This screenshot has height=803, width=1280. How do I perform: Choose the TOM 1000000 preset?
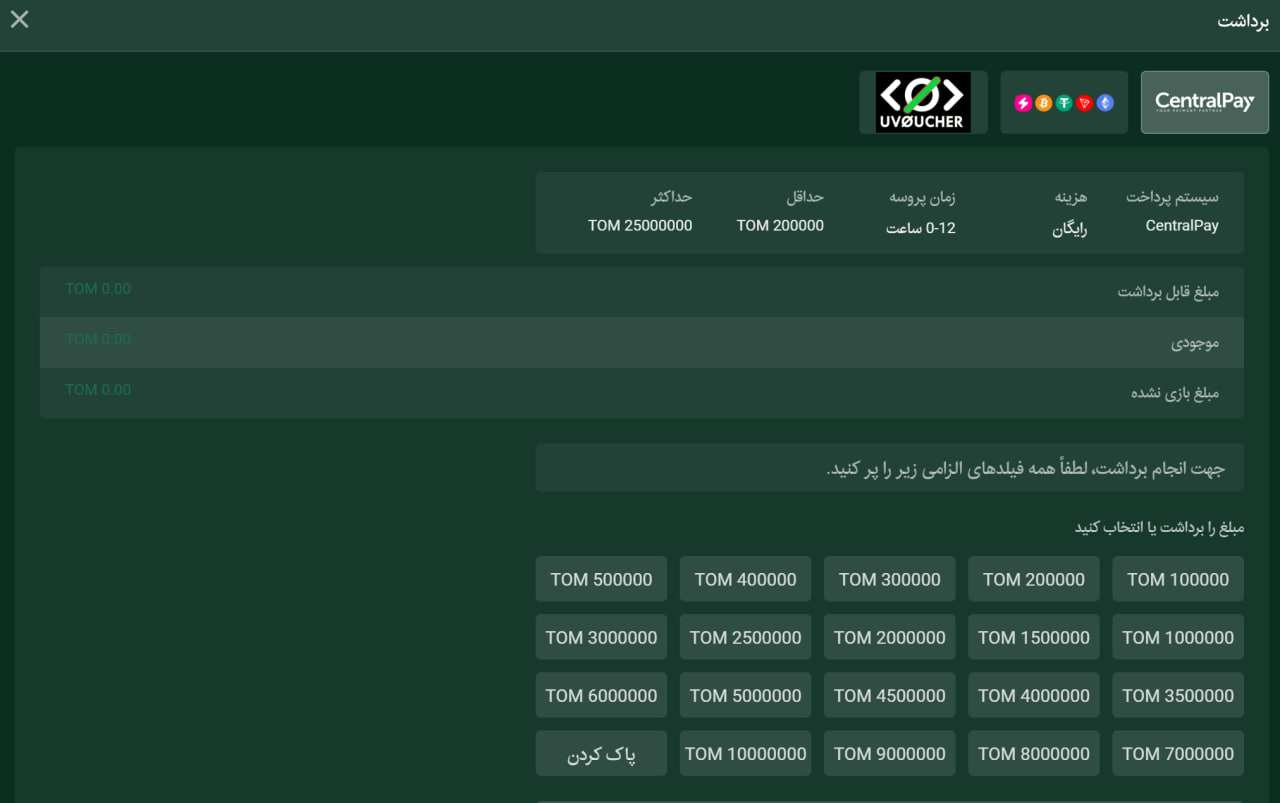click(x=1178, y=637)
